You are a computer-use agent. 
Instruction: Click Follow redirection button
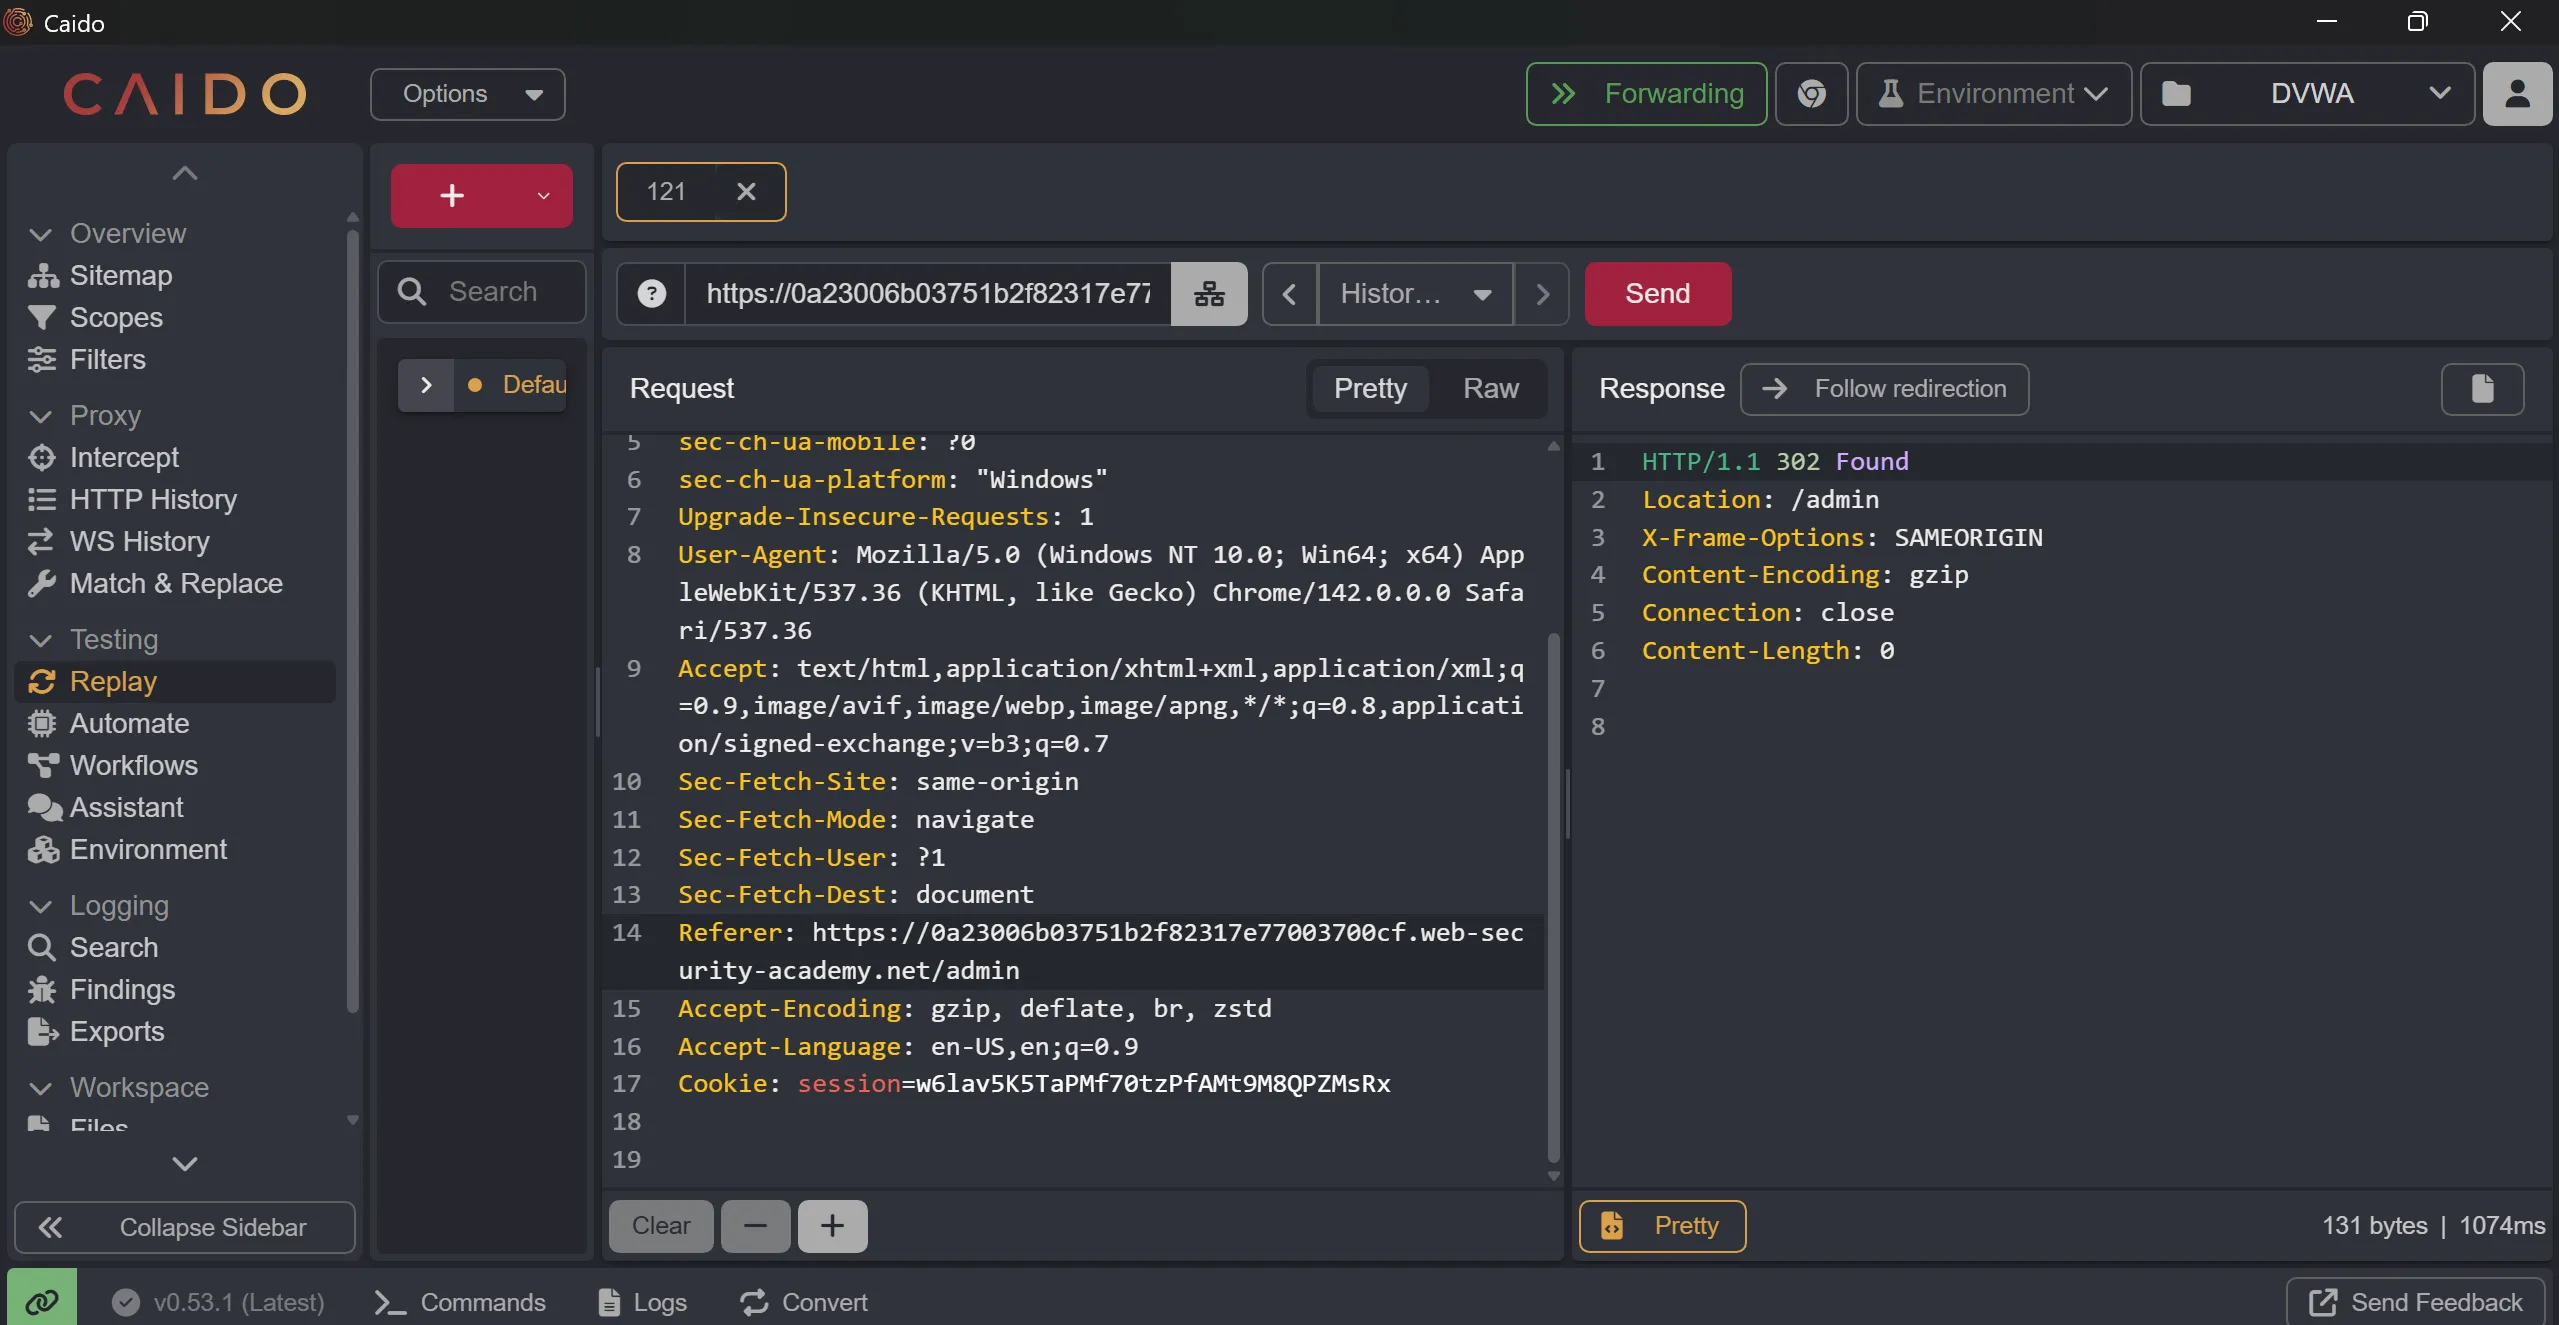point(1884,389)
